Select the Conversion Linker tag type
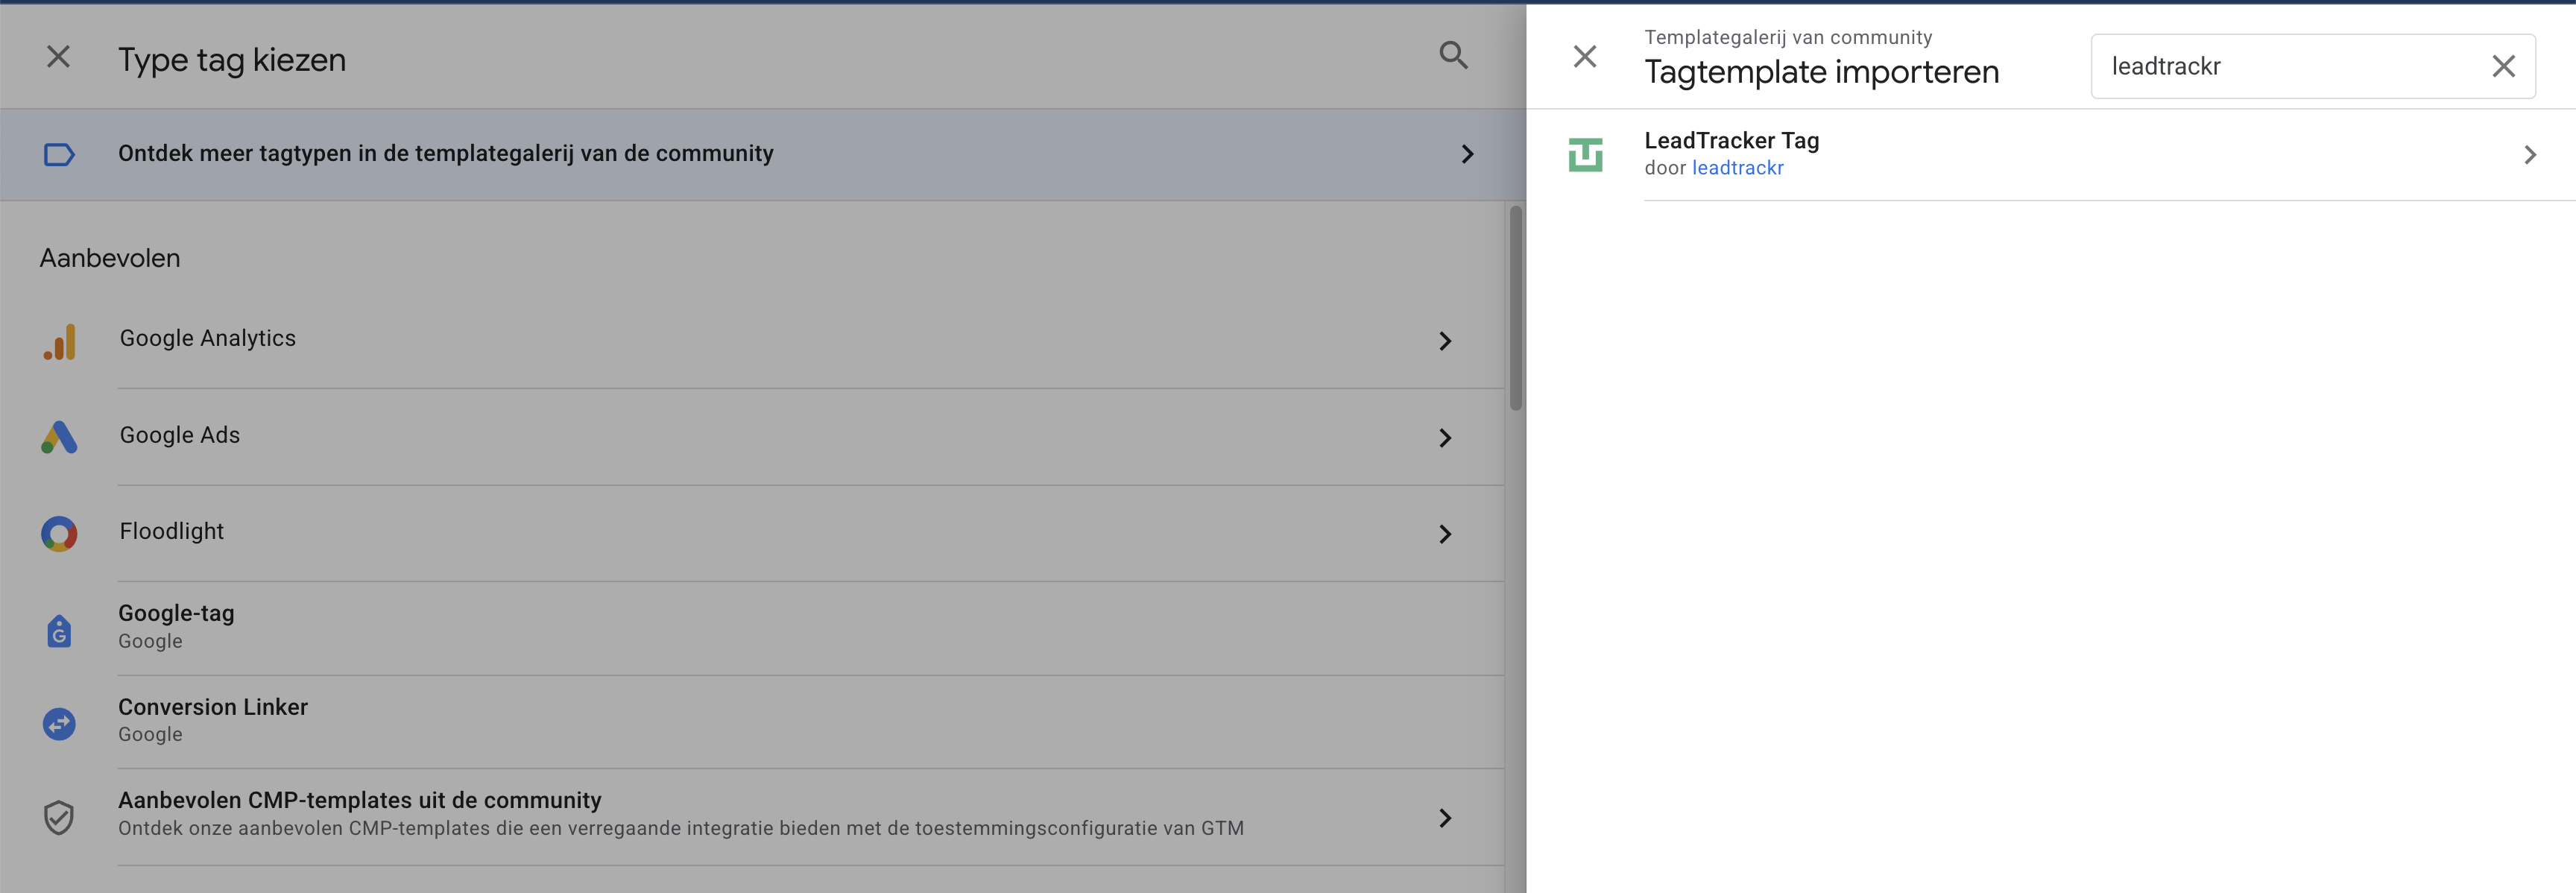 click(x=213, y=707)
